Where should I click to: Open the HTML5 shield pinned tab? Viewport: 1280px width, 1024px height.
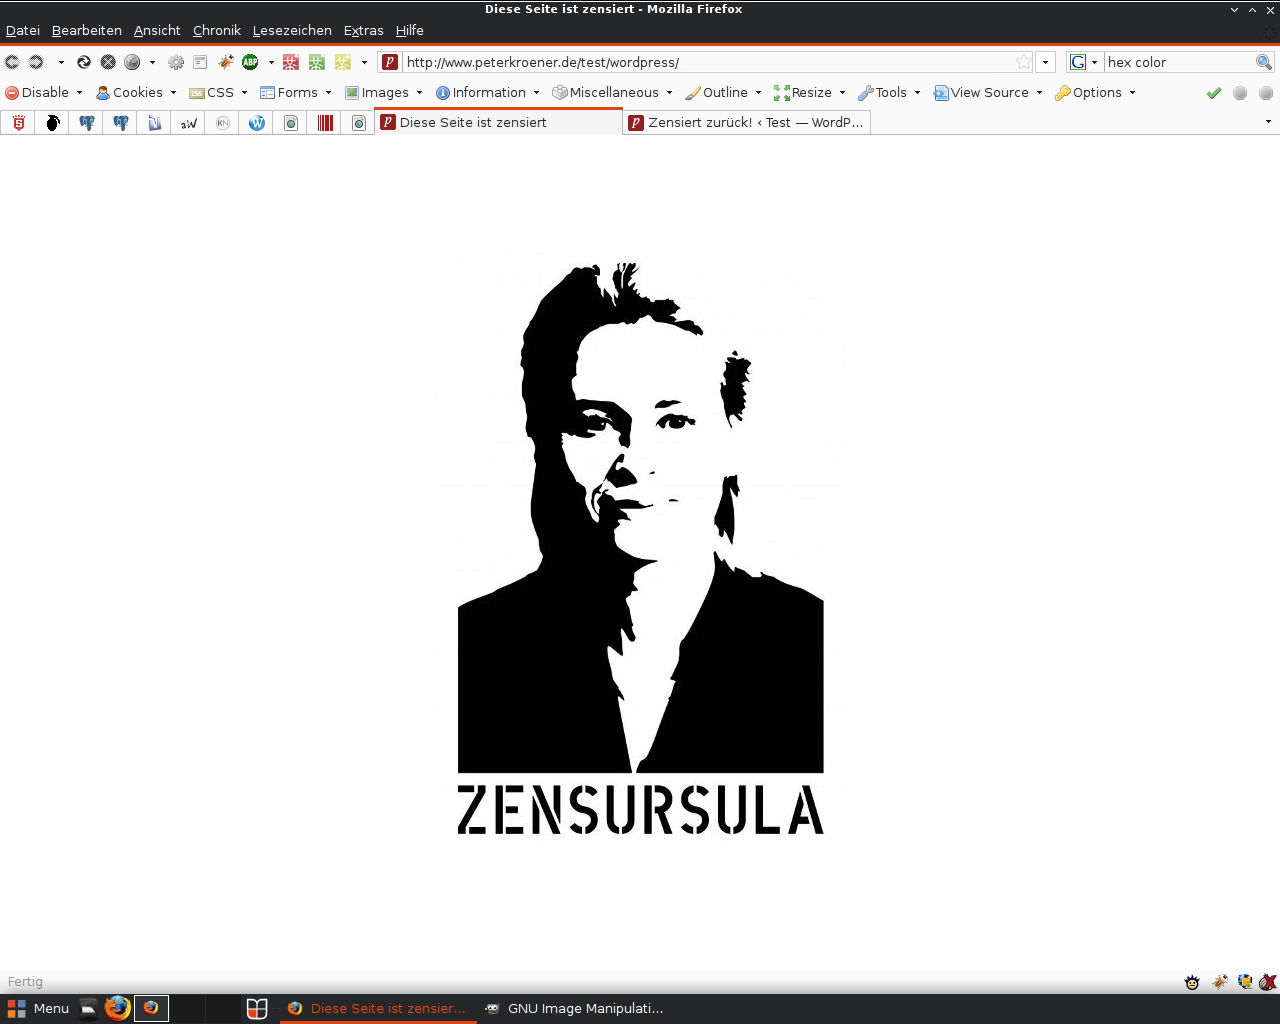click(19, 123)
